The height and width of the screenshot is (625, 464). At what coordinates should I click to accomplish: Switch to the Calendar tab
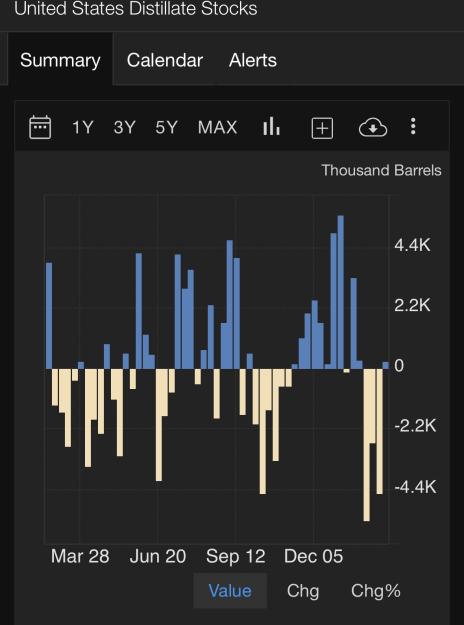point(165,60)
